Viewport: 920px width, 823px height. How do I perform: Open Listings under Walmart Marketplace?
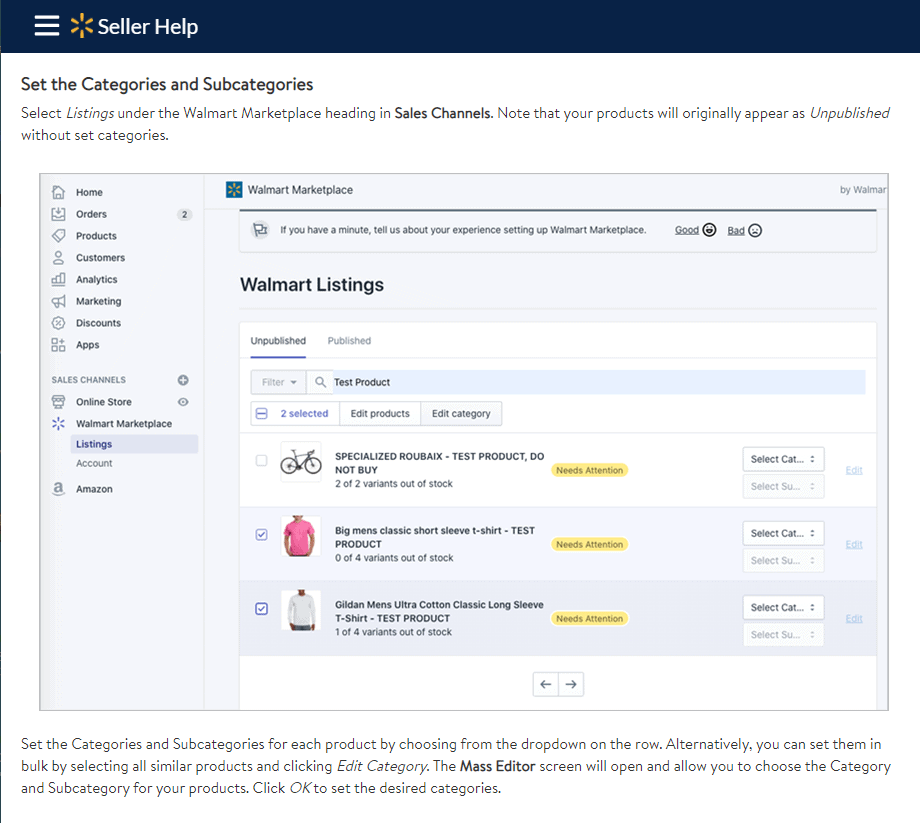[134, 444]
